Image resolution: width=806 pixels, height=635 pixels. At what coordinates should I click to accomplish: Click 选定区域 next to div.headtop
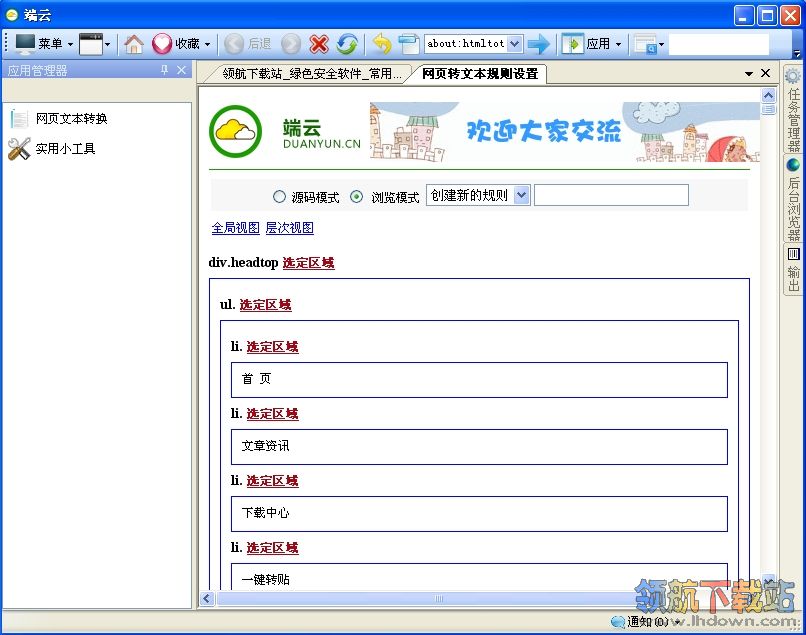(x=308, y=263)
